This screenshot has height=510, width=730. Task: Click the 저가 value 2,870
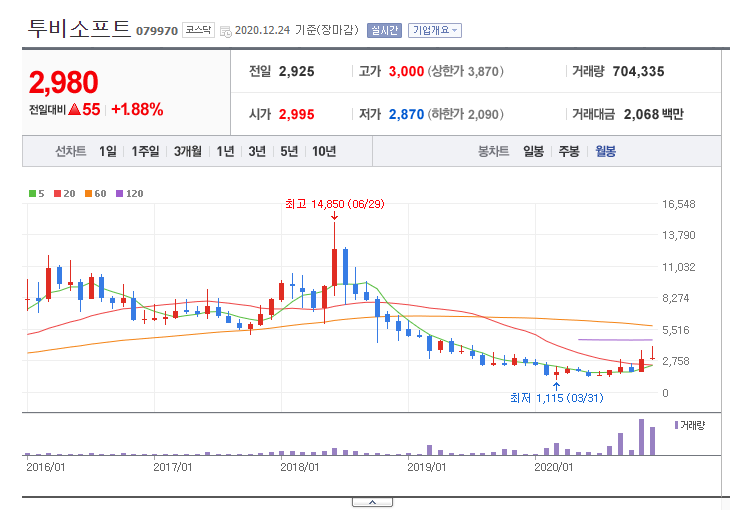tap(406, 114)
